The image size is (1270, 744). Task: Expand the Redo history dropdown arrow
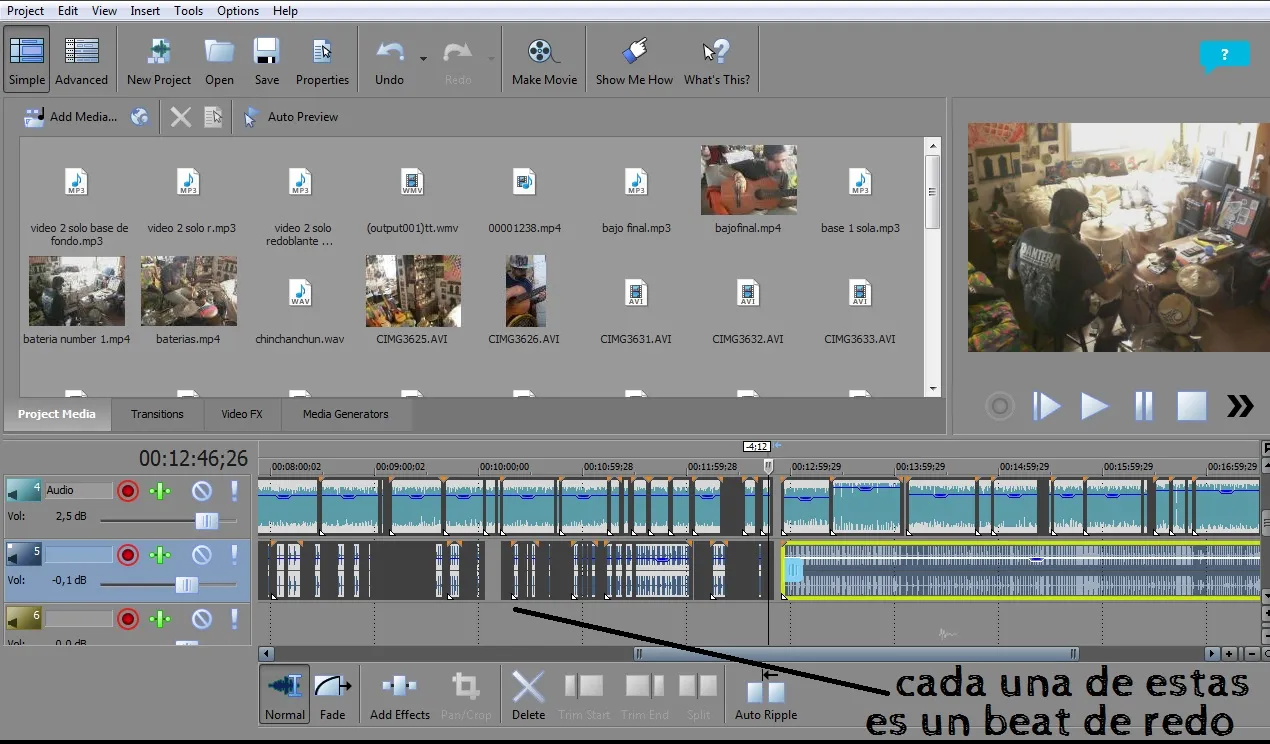coord(491,59)
